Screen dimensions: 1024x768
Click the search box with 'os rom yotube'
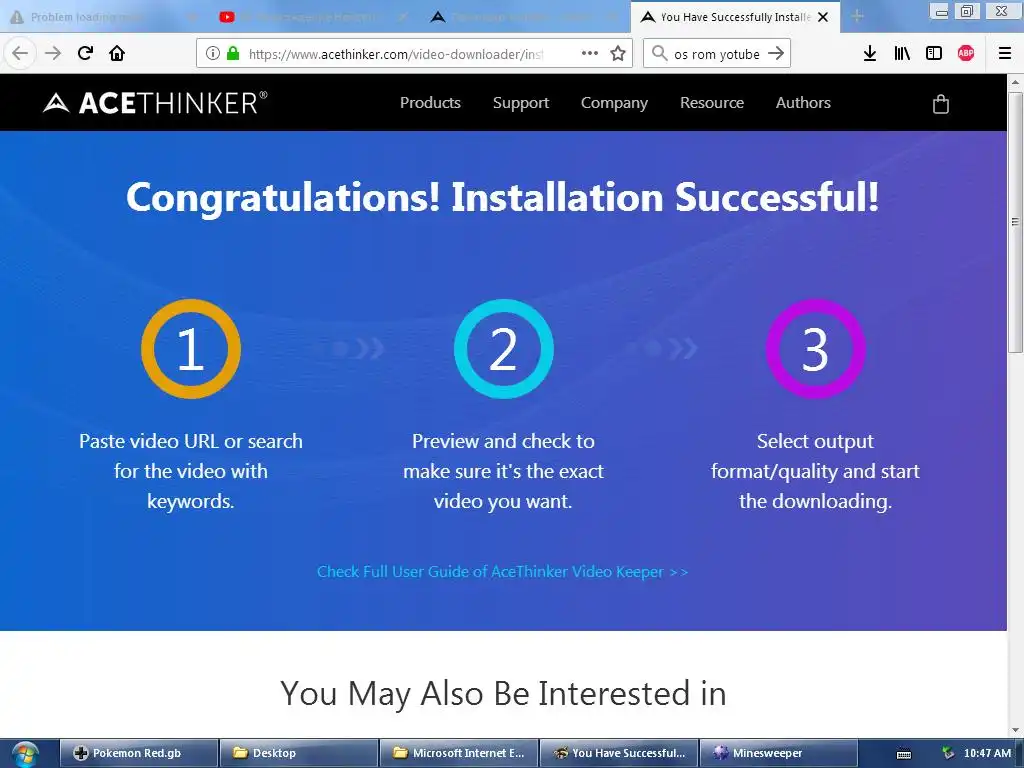pos(717,54)
